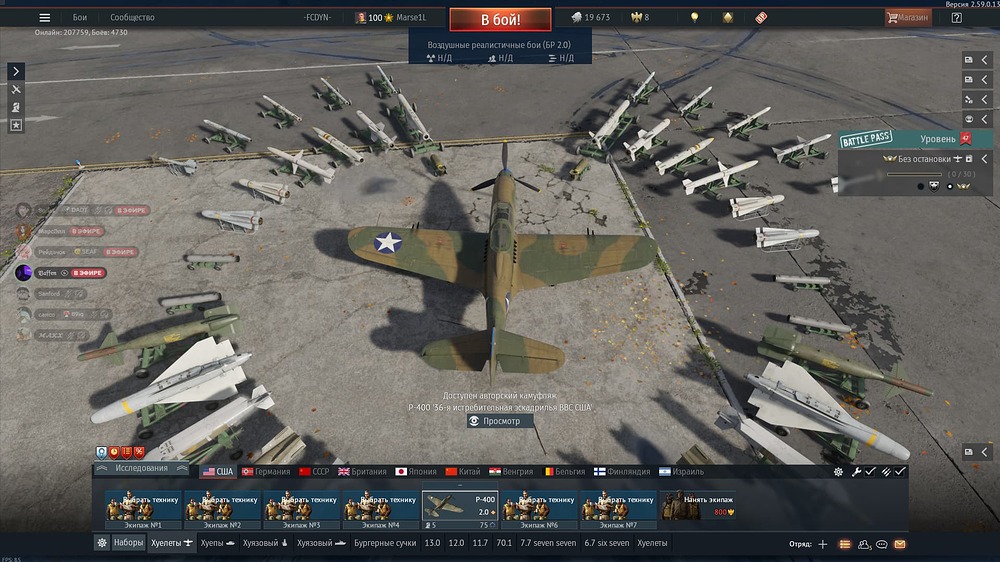Click the red ticket icon in top bar
Image resolution: width=1000 pixels, height=562 pixels.
tap(761, 18)
